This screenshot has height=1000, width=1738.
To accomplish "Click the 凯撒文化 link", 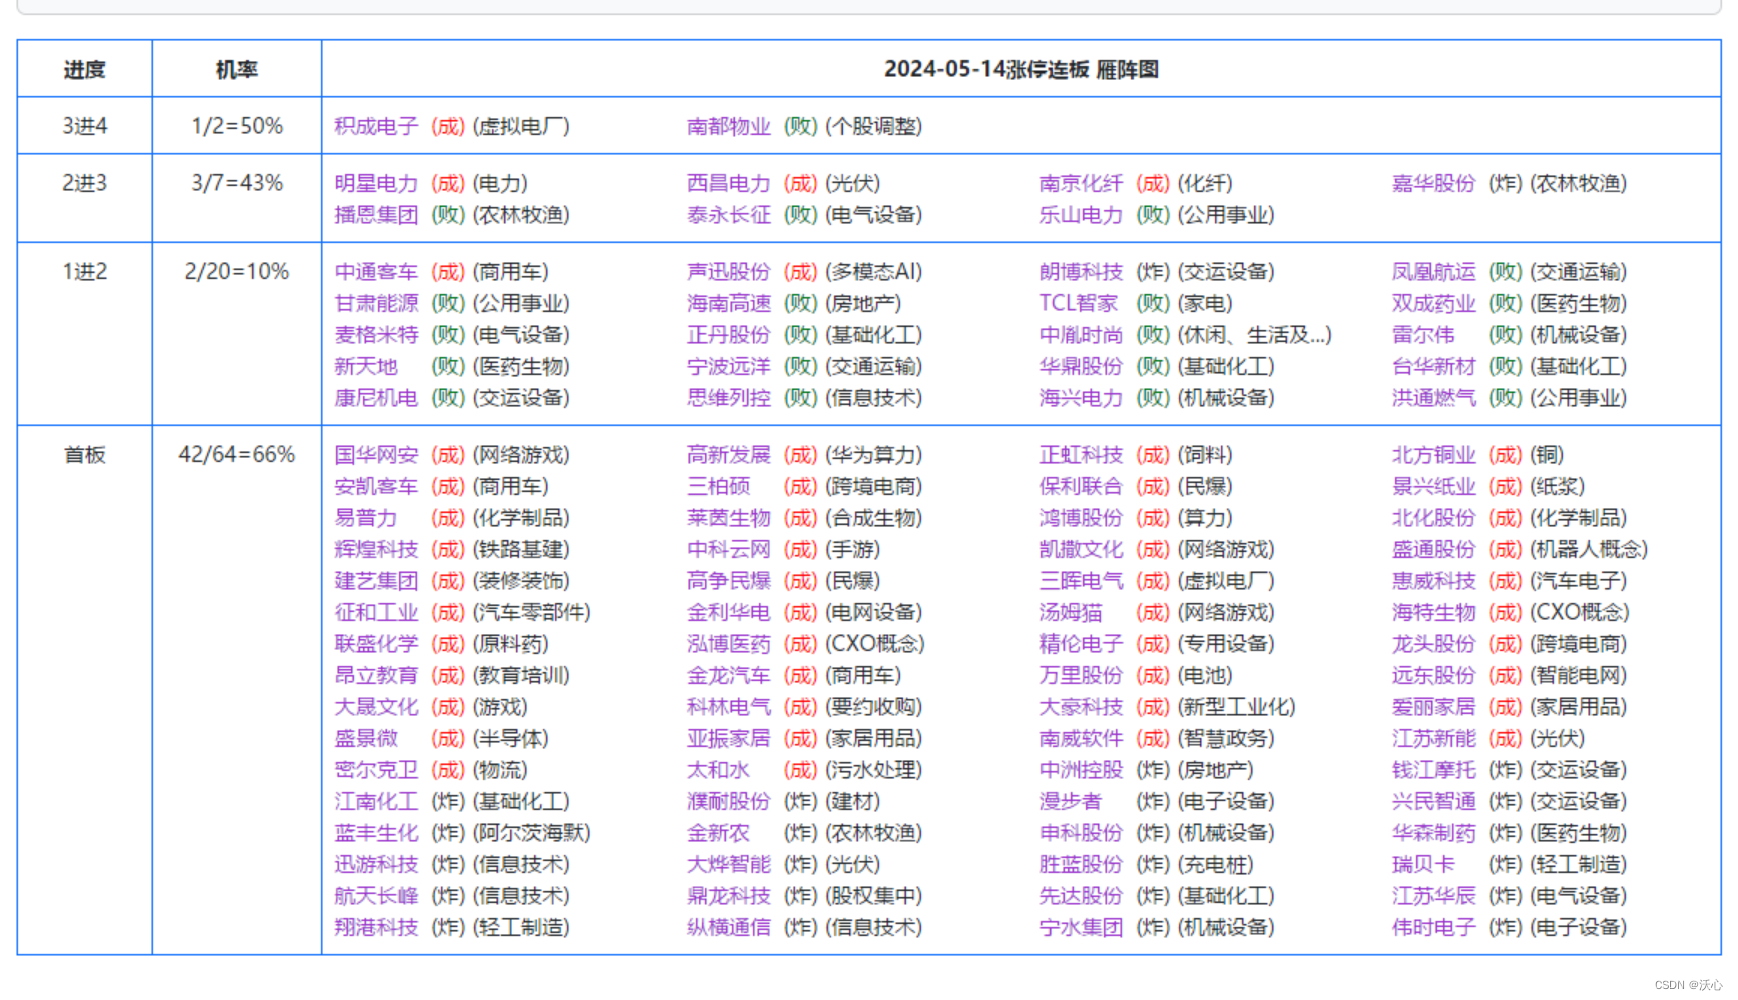I will click(1081, 550).
